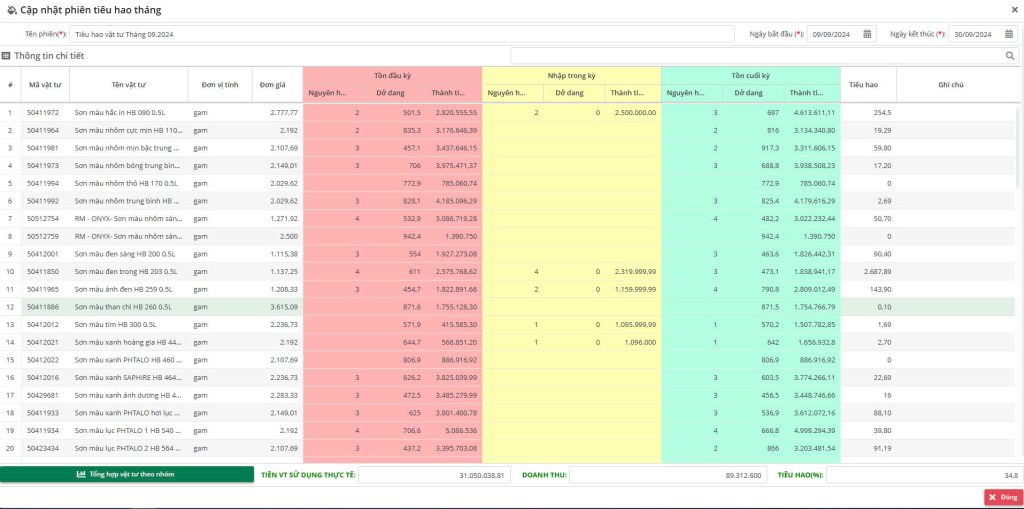Select row Sơn màu đen sáng HB 200 0.5L
The height and width of the screenshot is (509, 1024).
(x=509, y=254)
